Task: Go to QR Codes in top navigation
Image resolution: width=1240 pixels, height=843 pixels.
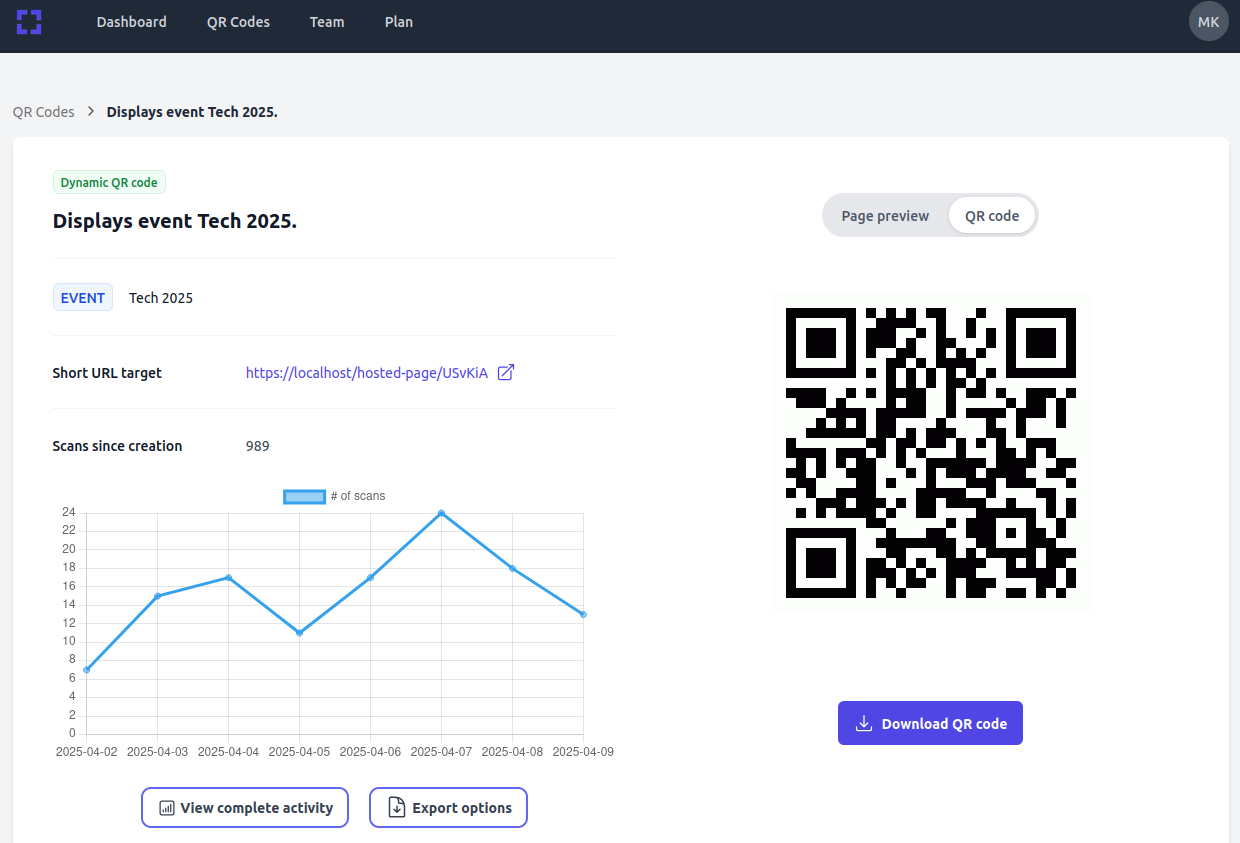Action: pos(238,22)
